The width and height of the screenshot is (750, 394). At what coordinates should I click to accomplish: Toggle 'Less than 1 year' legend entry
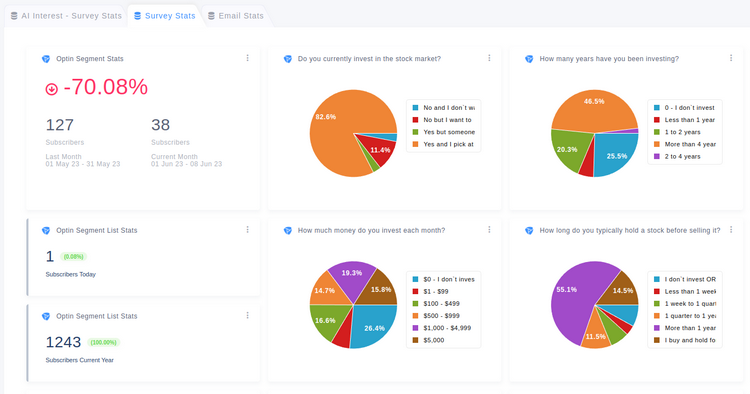[685, 120]
